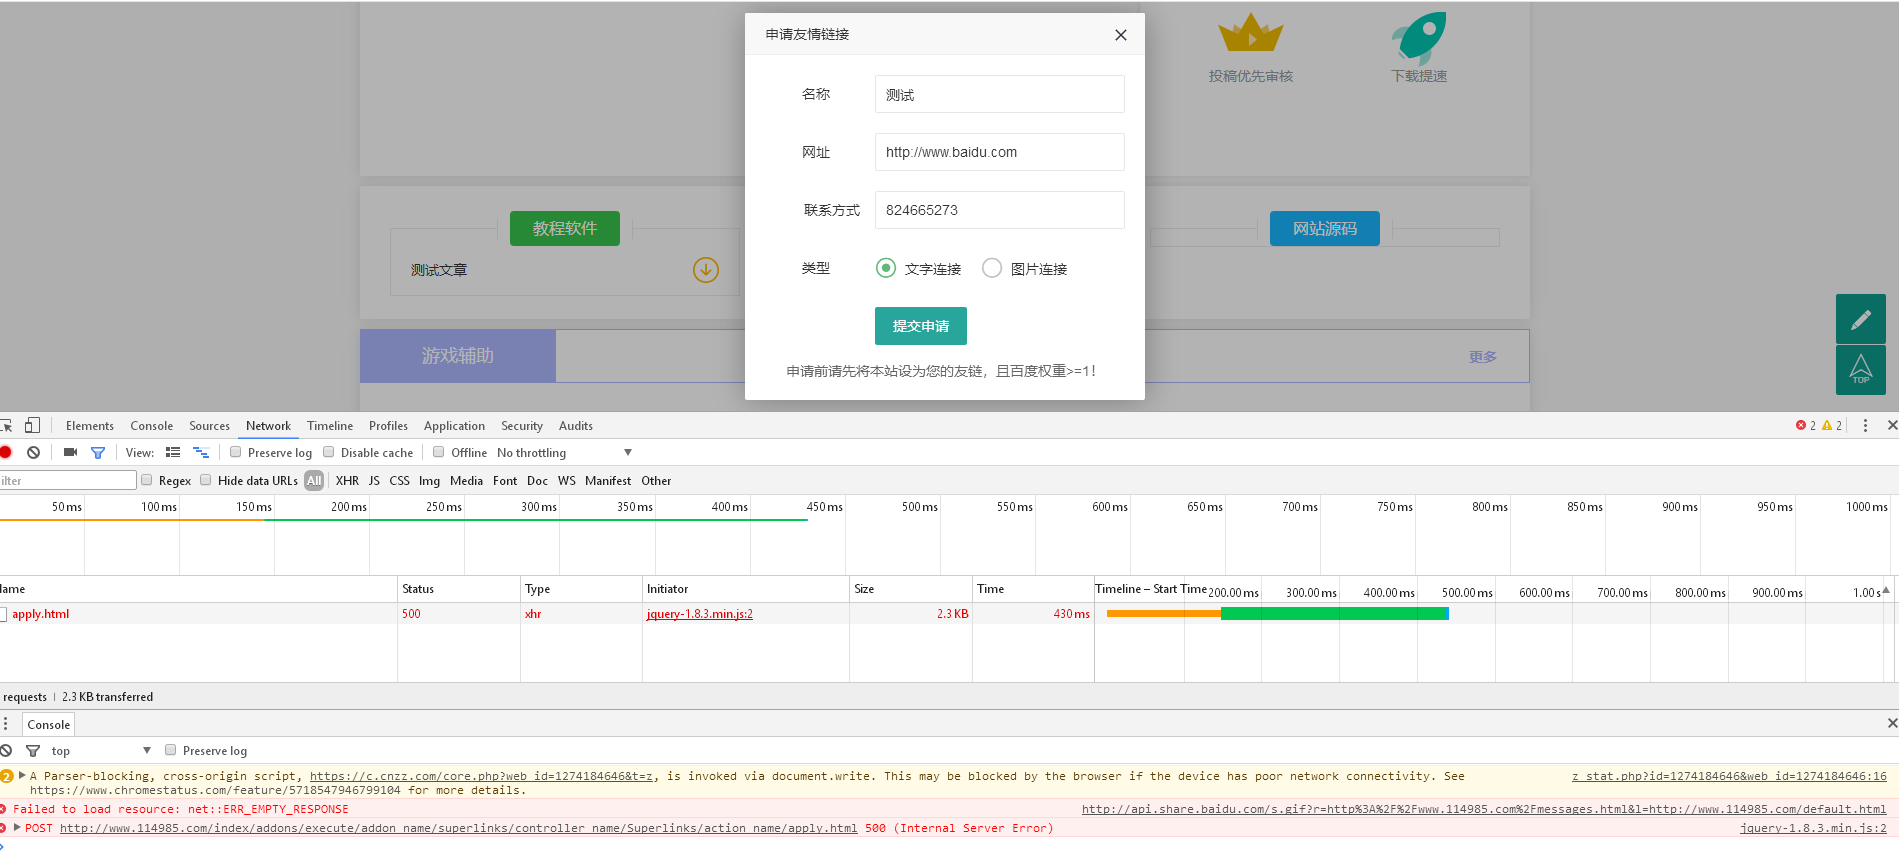Click the pencil edit floating button
Image resolution: width=1899 pixels, height=853 pixels.
point(1861,319)
